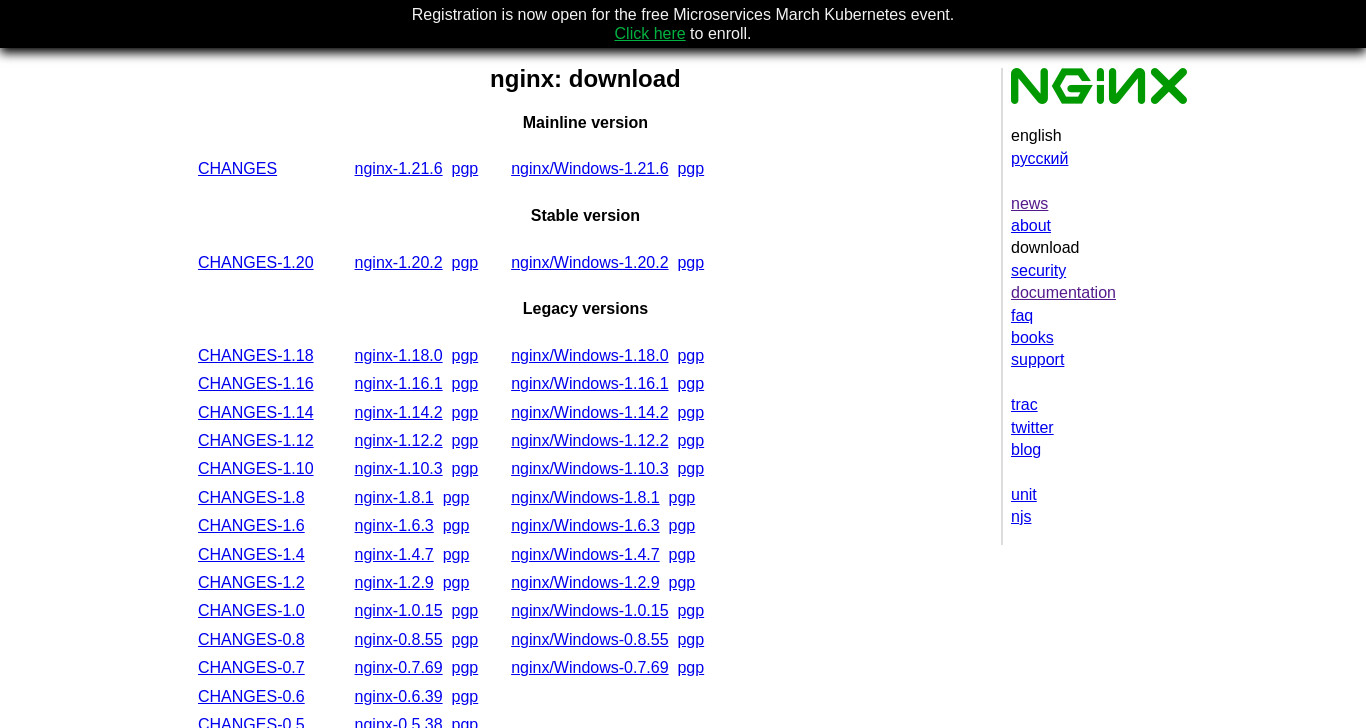
Task: Download nginx/Windows-1.0.15
Action: [590, 611]
